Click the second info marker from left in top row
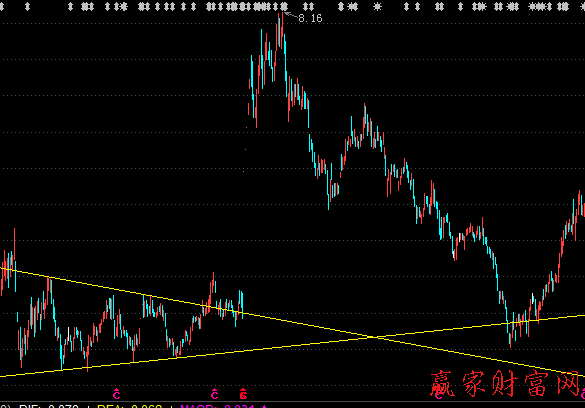Viewport: 585px width, 408px height. tap(27, 6)
